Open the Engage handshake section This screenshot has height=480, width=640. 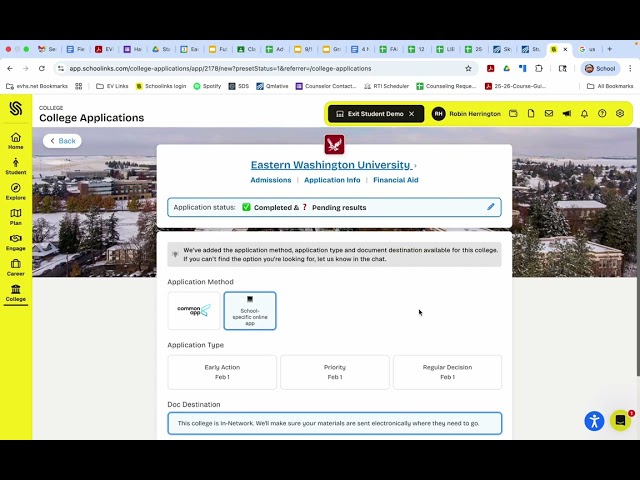tap(16, 242)
